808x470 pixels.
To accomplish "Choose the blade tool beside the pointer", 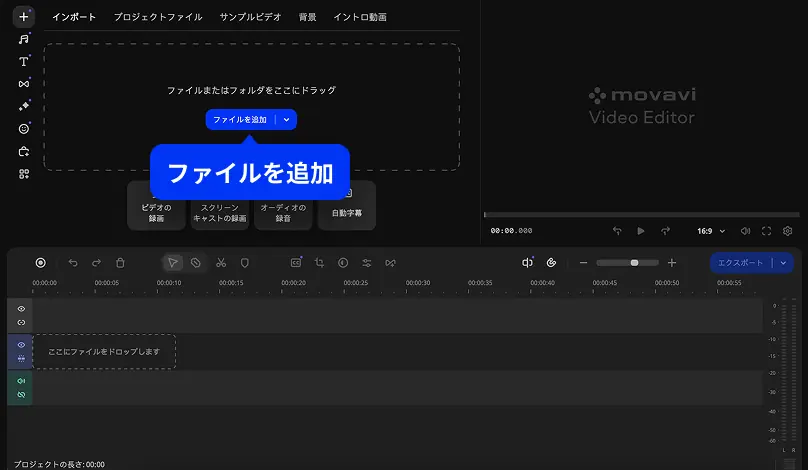I will [x=195, y=263].
